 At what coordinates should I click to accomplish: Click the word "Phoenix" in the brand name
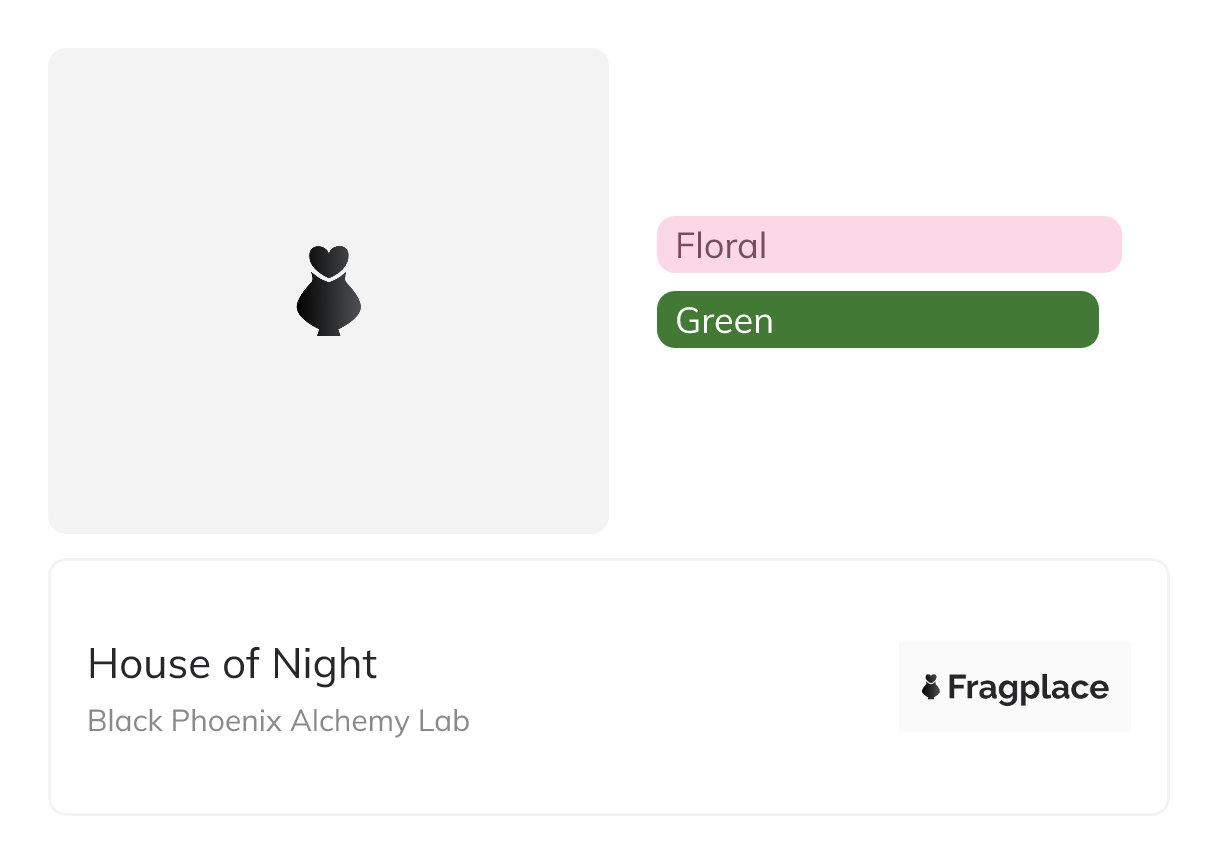pos(228,721)
